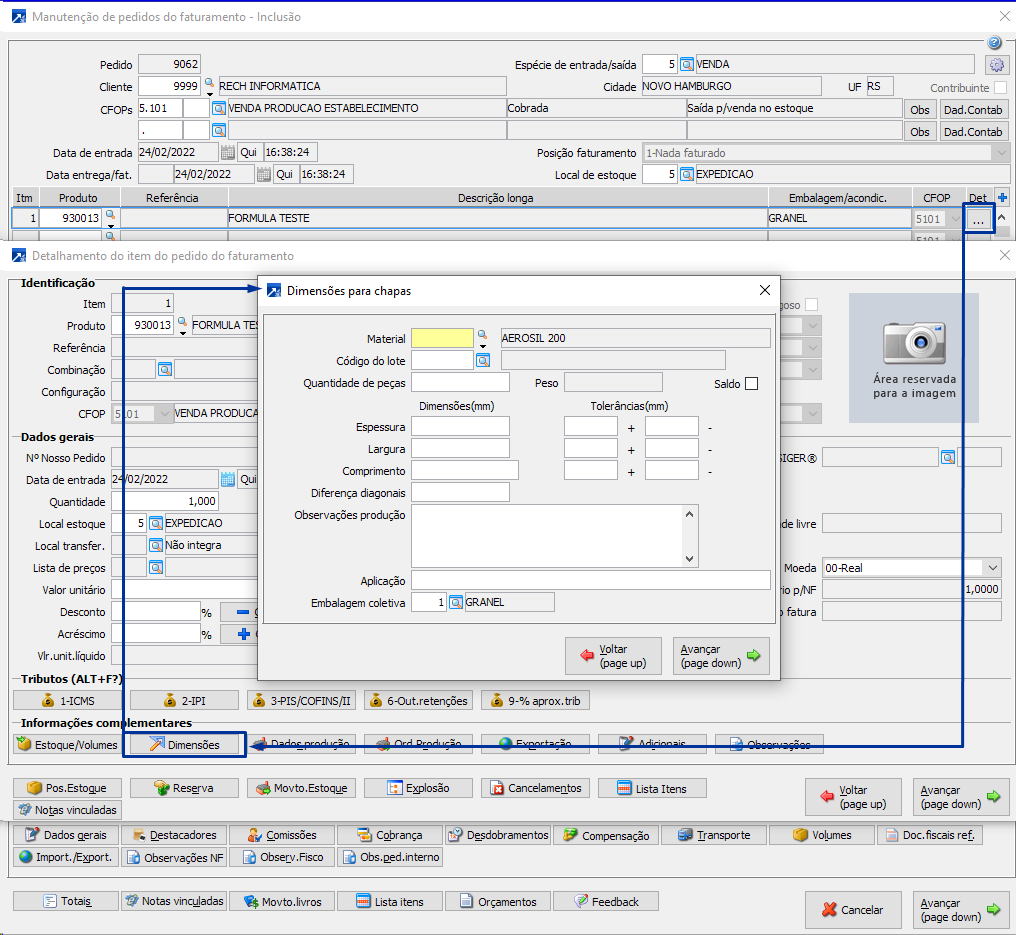Expand the Moeda dropdown
The height and width of the screenshot is (935, 1016).
pos(991,567)
